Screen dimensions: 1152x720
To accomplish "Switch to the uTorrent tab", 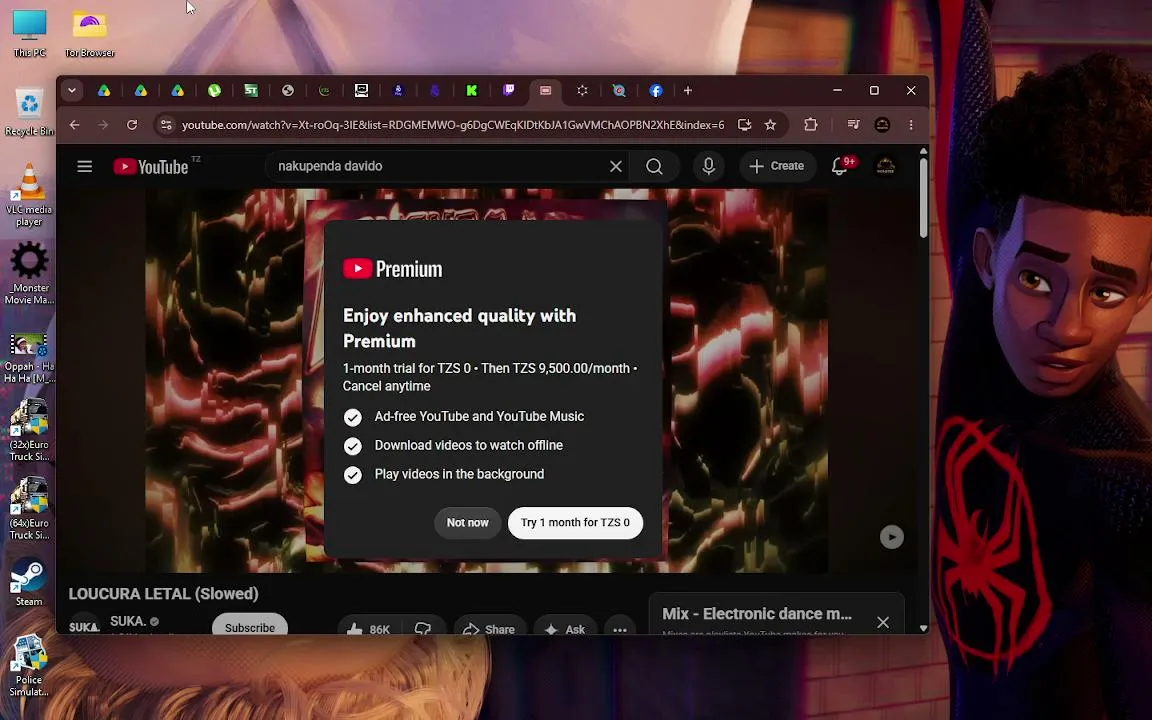I will 215,90.
